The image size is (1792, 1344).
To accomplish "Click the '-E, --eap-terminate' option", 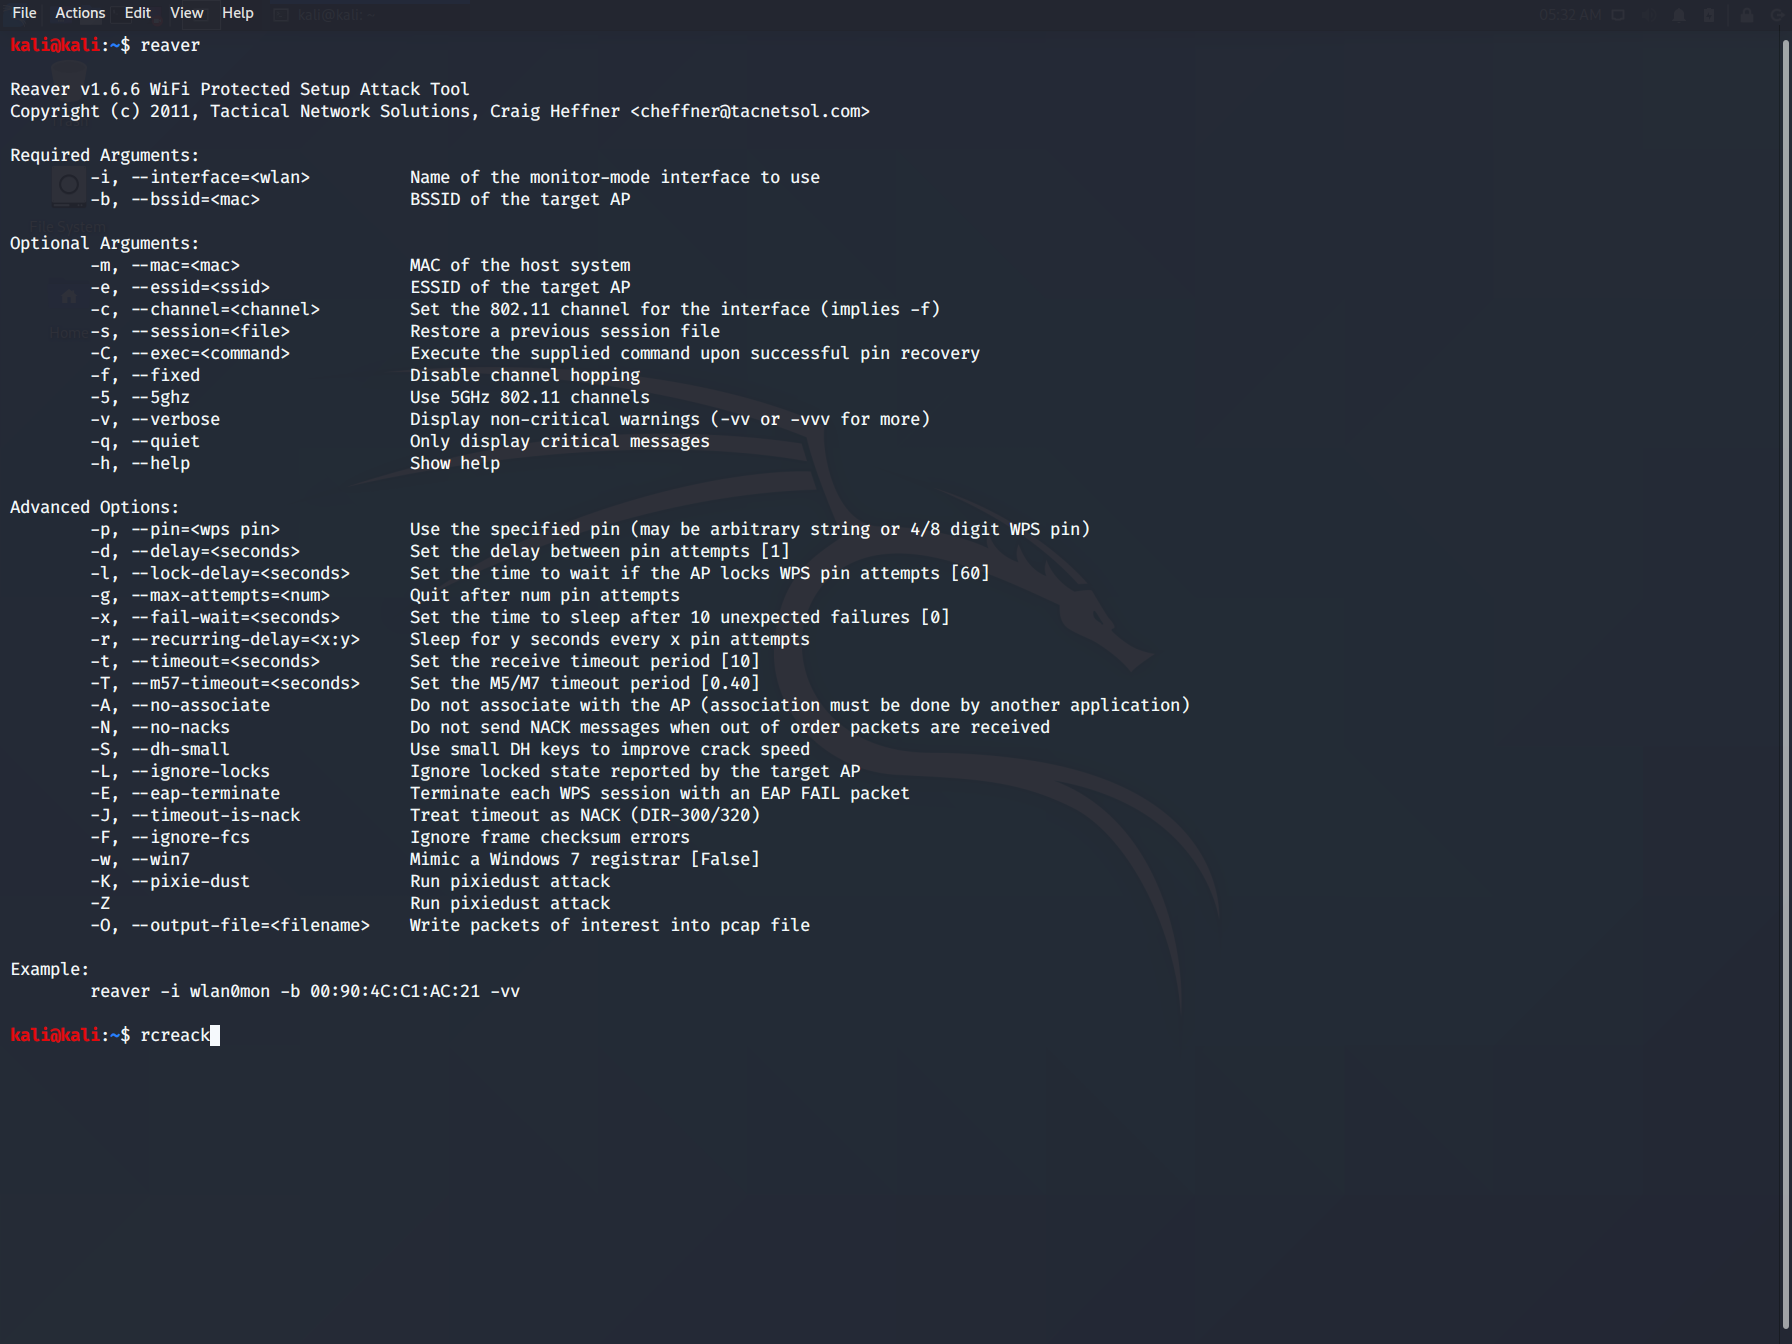I will [x=185, y=793].
